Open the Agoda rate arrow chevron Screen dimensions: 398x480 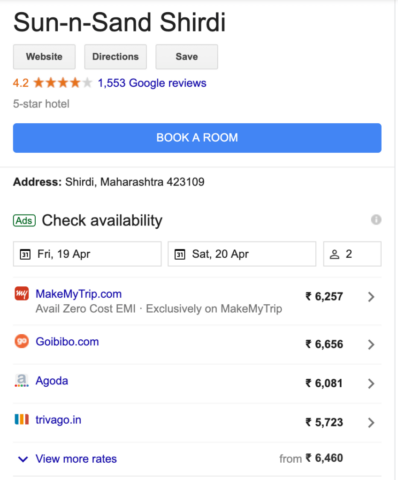[x=371, y=383]
